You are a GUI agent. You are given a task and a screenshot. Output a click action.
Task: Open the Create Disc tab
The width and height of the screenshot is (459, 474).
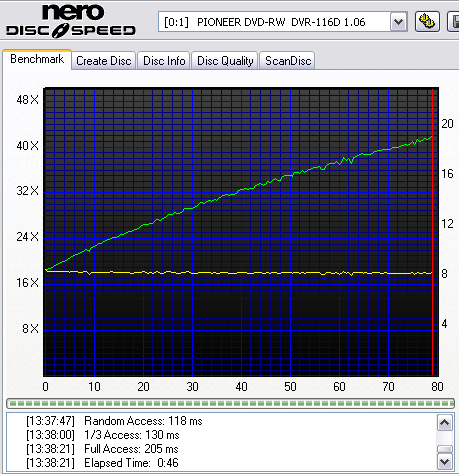104,61
